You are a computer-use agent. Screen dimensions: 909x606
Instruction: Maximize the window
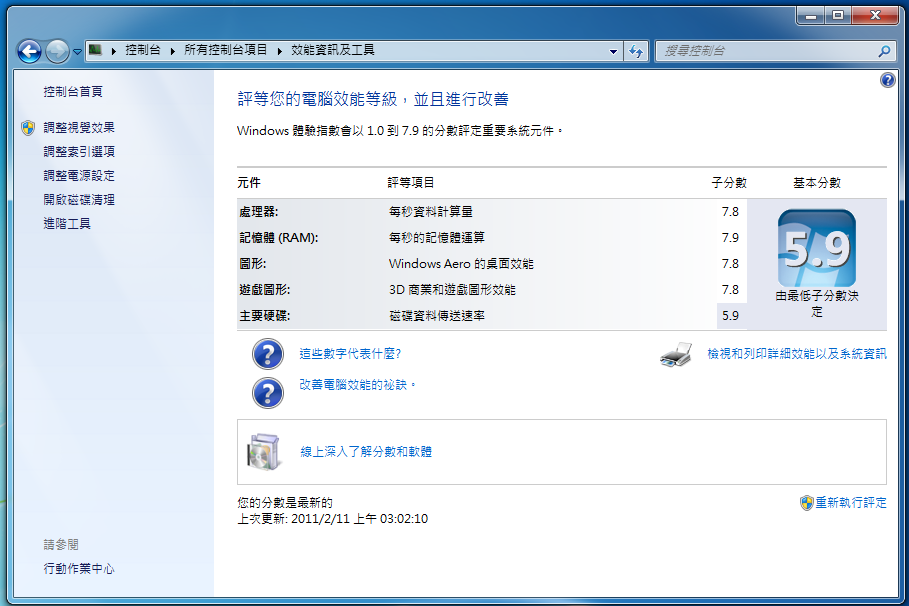[x=838, y=16]
